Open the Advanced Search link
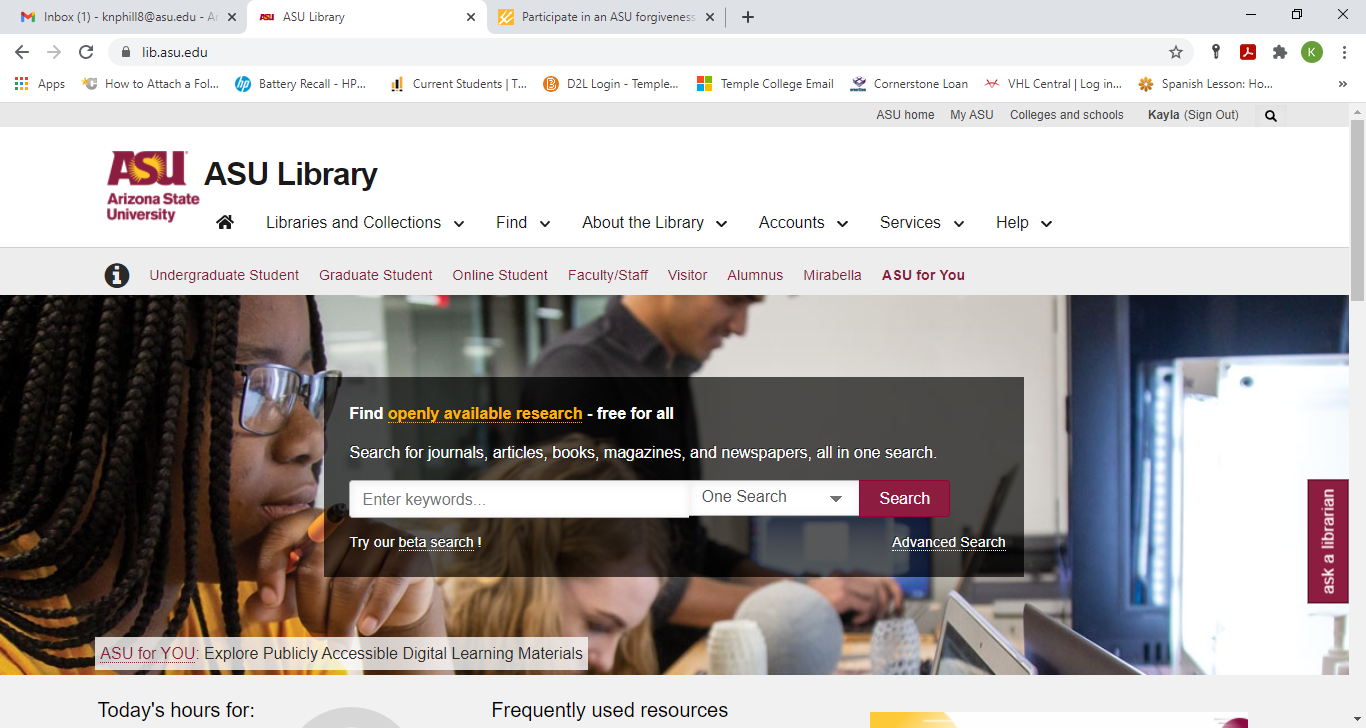The image size is (1366, 728). pyautogui.click(x=948, y=542)
